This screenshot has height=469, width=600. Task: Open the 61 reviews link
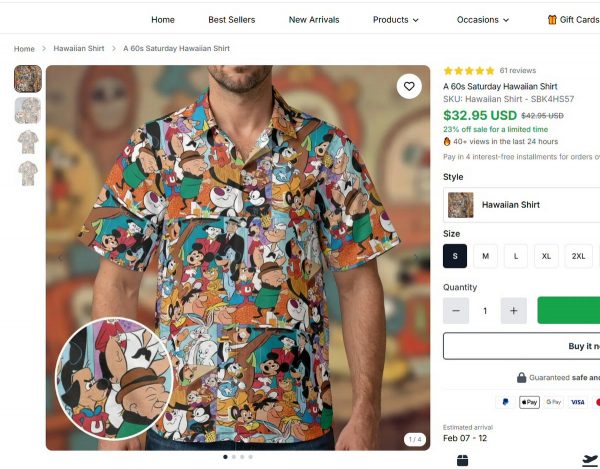pyautogui.click(x=518, y=71)
